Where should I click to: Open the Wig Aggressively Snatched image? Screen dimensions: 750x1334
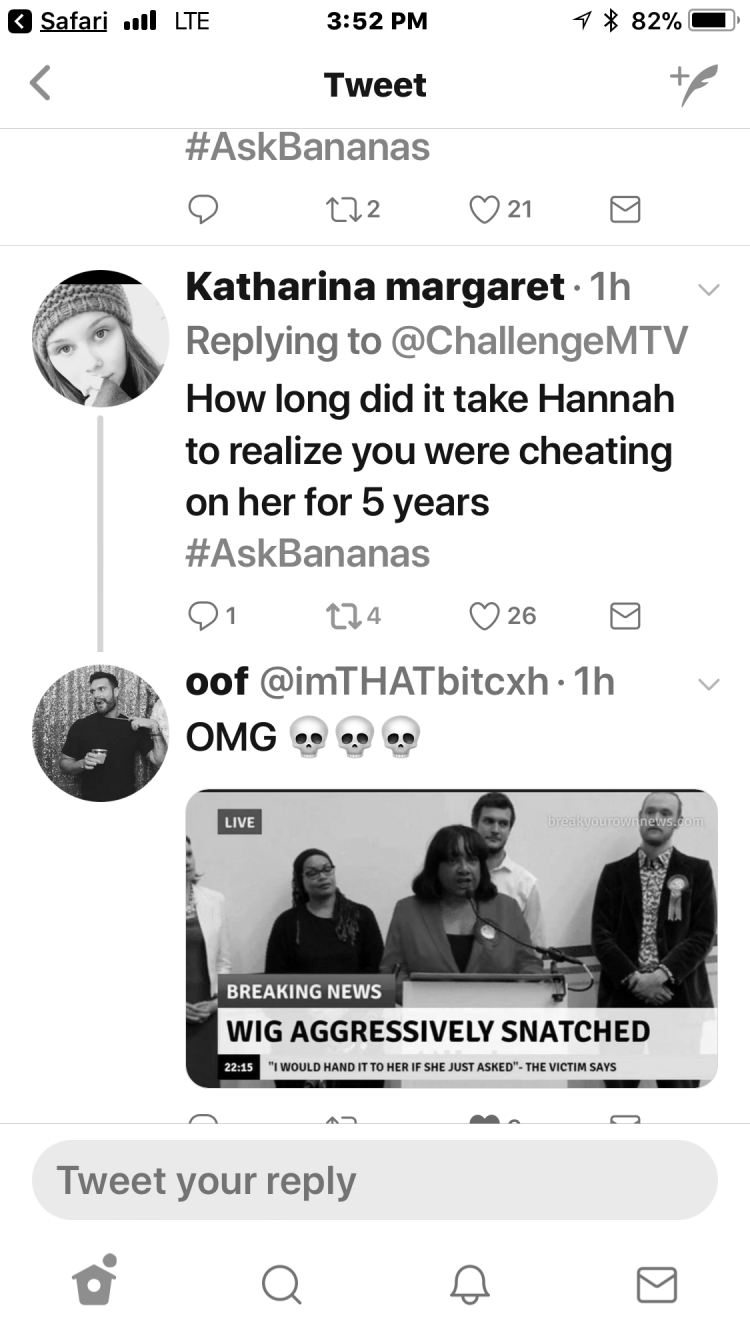click(452, 939)
